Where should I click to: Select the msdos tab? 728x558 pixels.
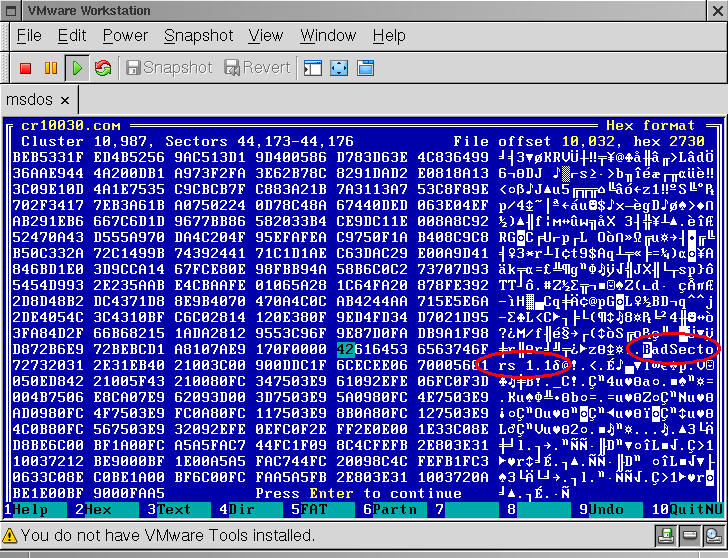(39, 100)
